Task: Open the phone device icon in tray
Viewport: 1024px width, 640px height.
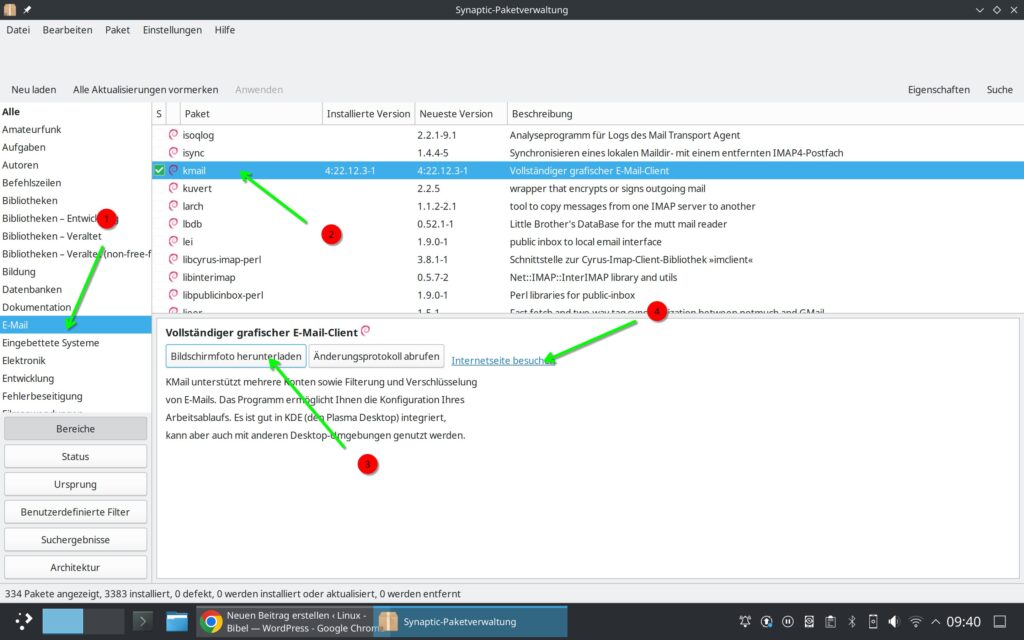Action: pyautogui.click(x=872, y=621)
